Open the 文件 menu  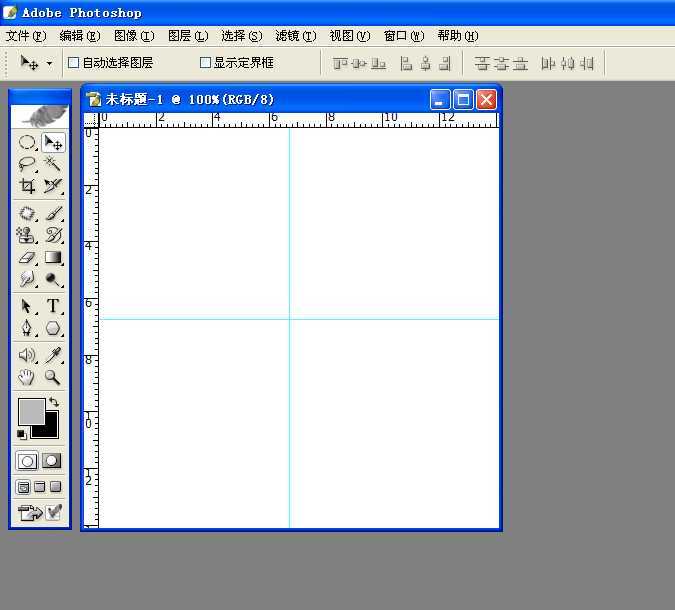(x=25, y=36)
